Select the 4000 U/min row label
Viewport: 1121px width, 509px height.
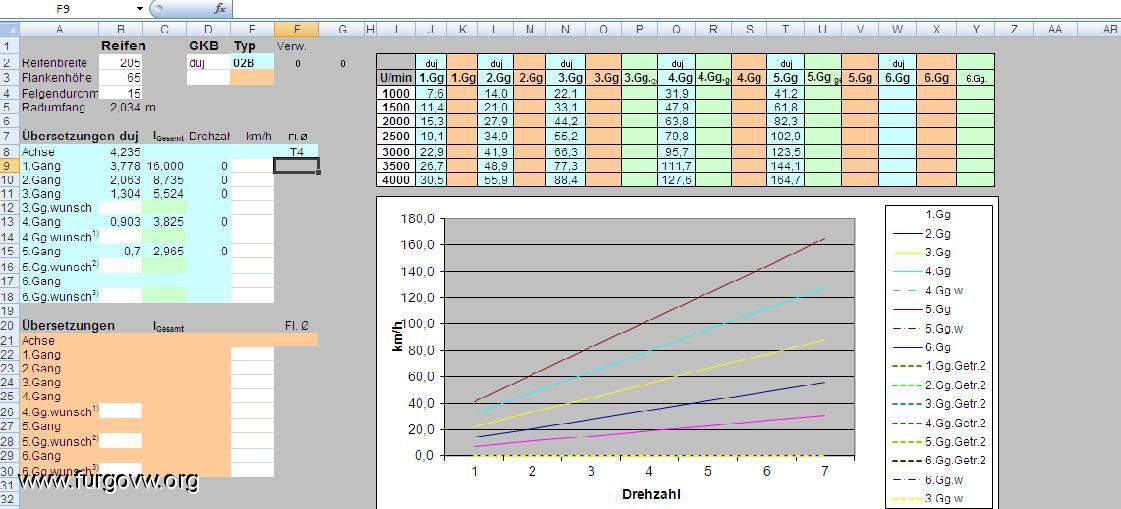click(395, 180)
